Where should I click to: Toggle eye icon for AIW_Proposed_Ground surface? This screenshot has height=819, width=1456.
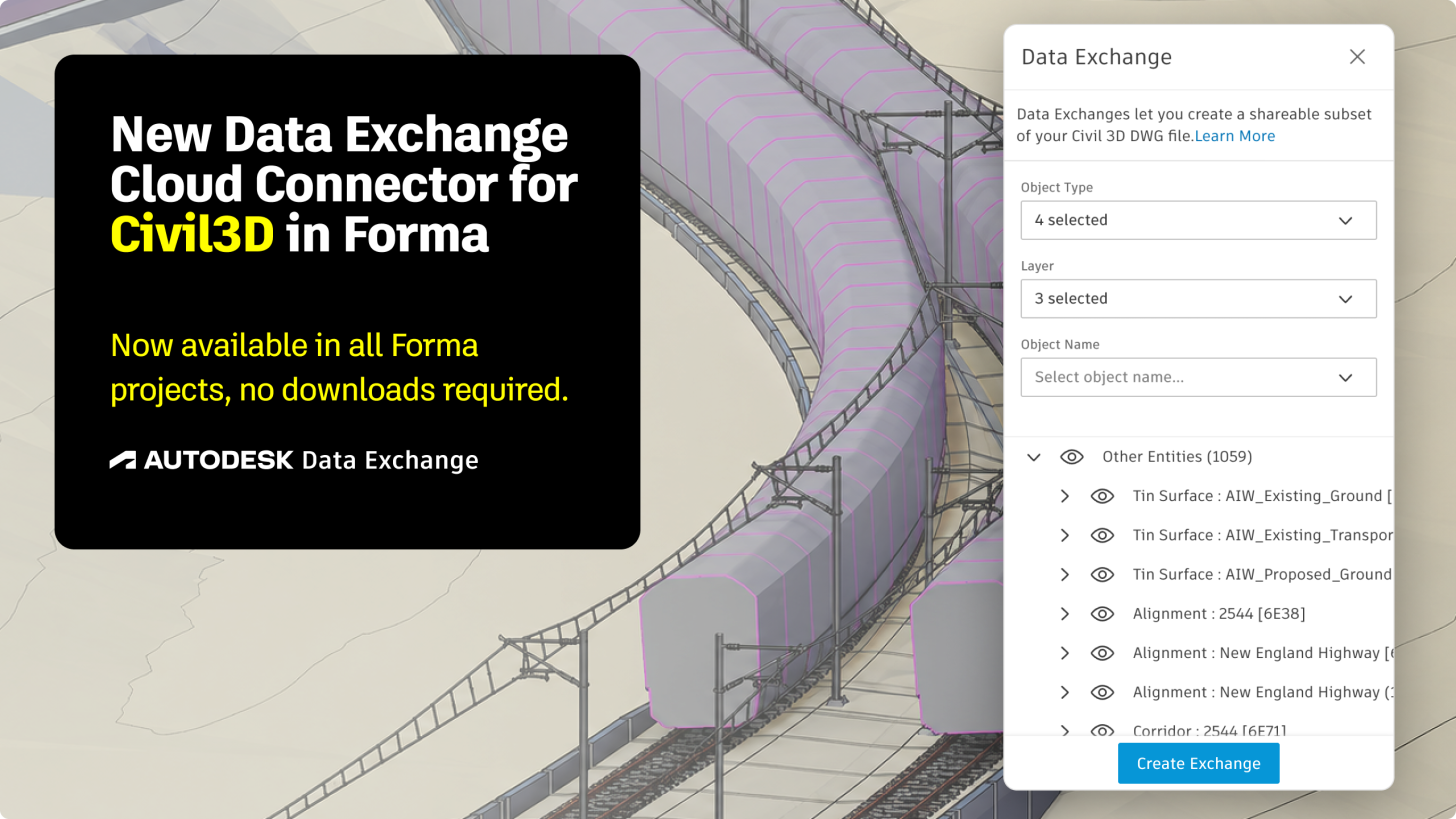pos(1102,575)
